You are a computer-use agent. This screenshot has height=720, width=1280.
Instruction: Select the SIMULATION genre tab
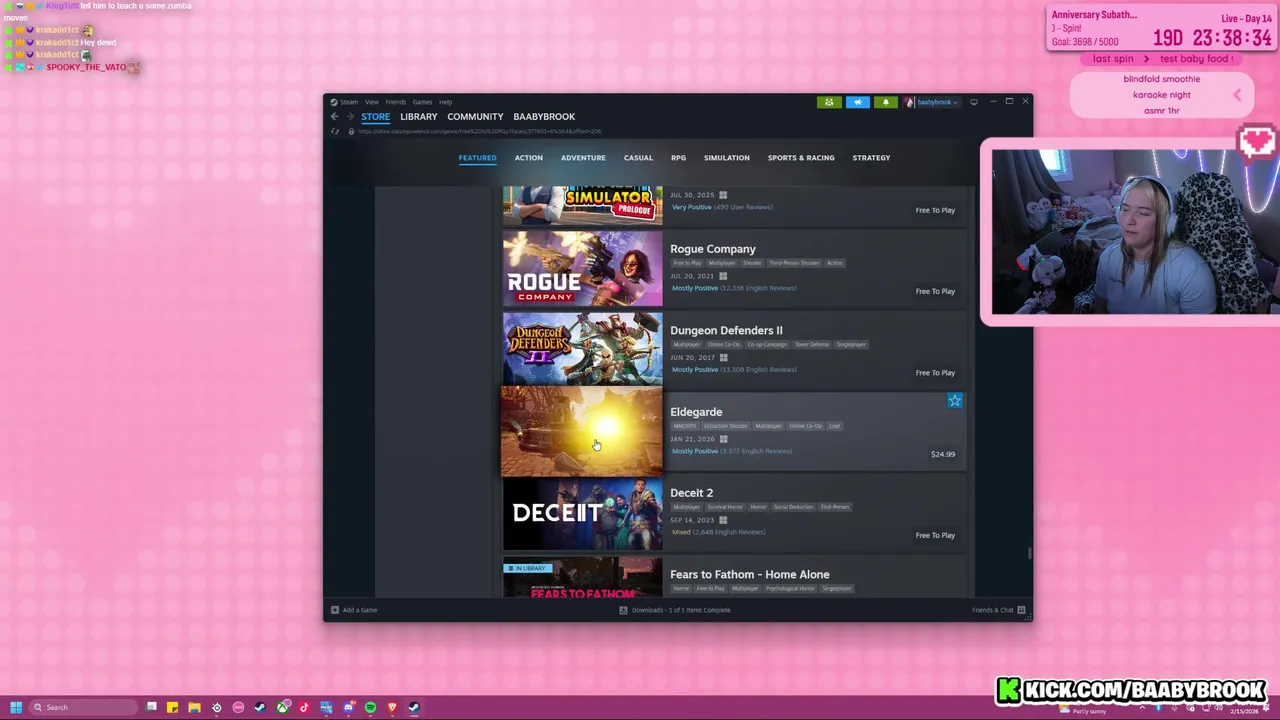pos(726,158)
